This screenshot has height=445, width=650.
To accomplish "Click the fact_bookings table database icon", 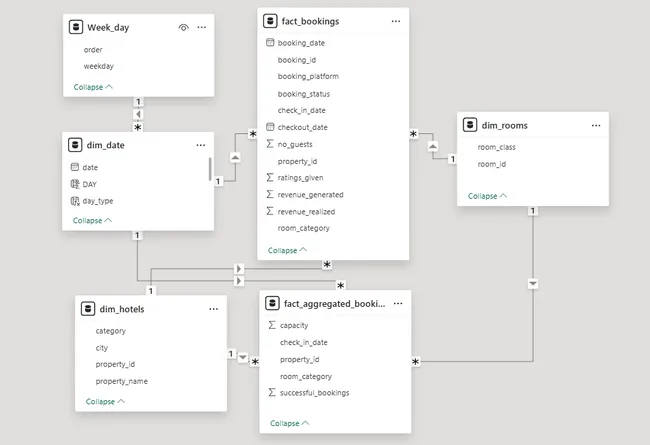I will coord(270,21).
